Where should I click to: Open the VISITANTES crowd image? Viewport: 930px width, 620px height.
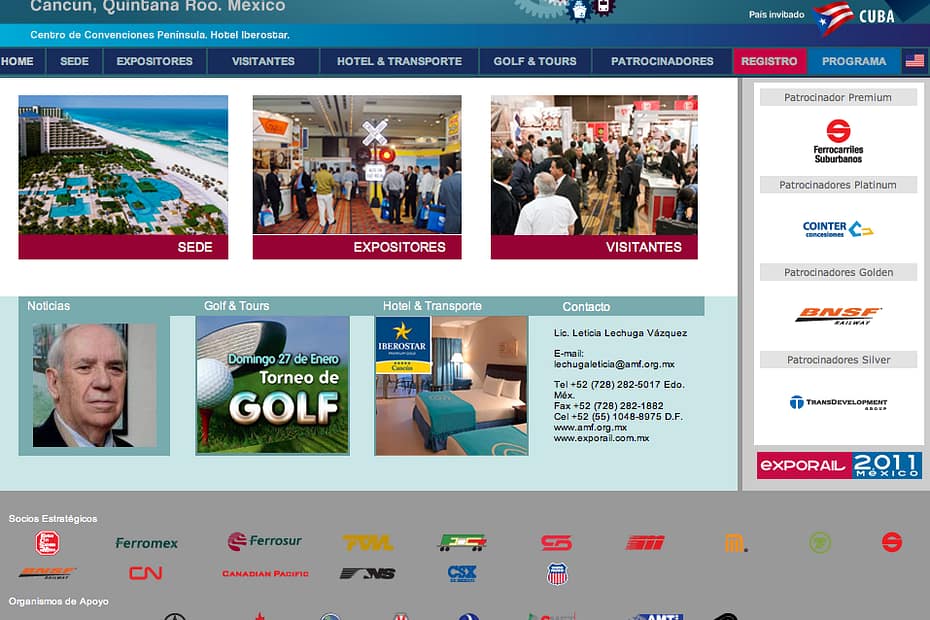[594, 165]
